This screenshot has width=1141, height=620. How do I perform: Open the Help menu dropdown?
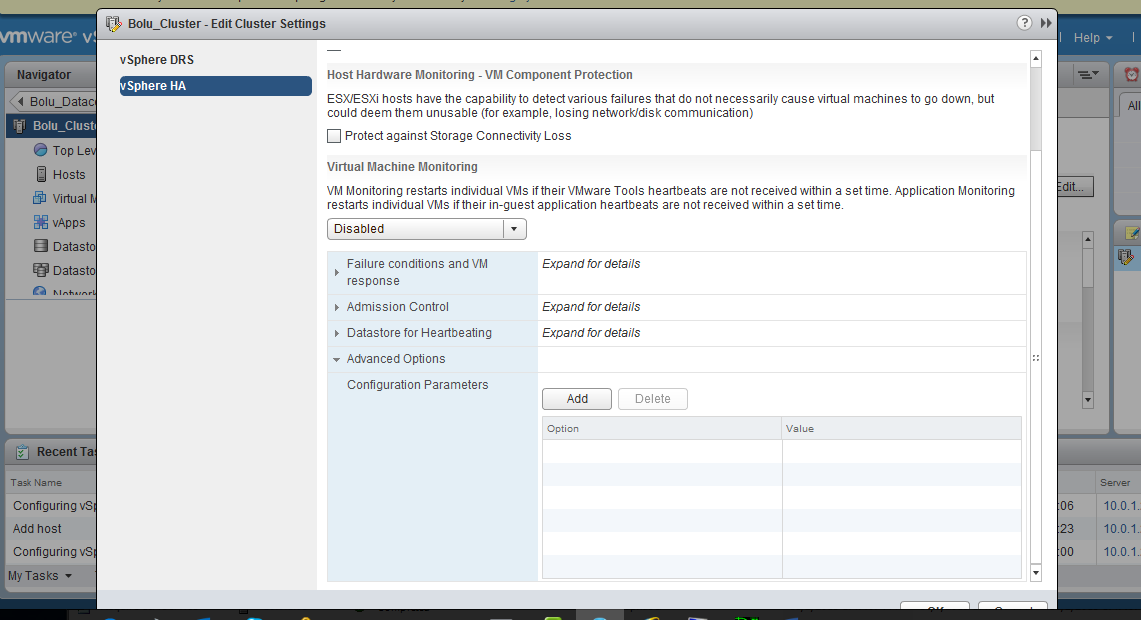[1093, 38]
